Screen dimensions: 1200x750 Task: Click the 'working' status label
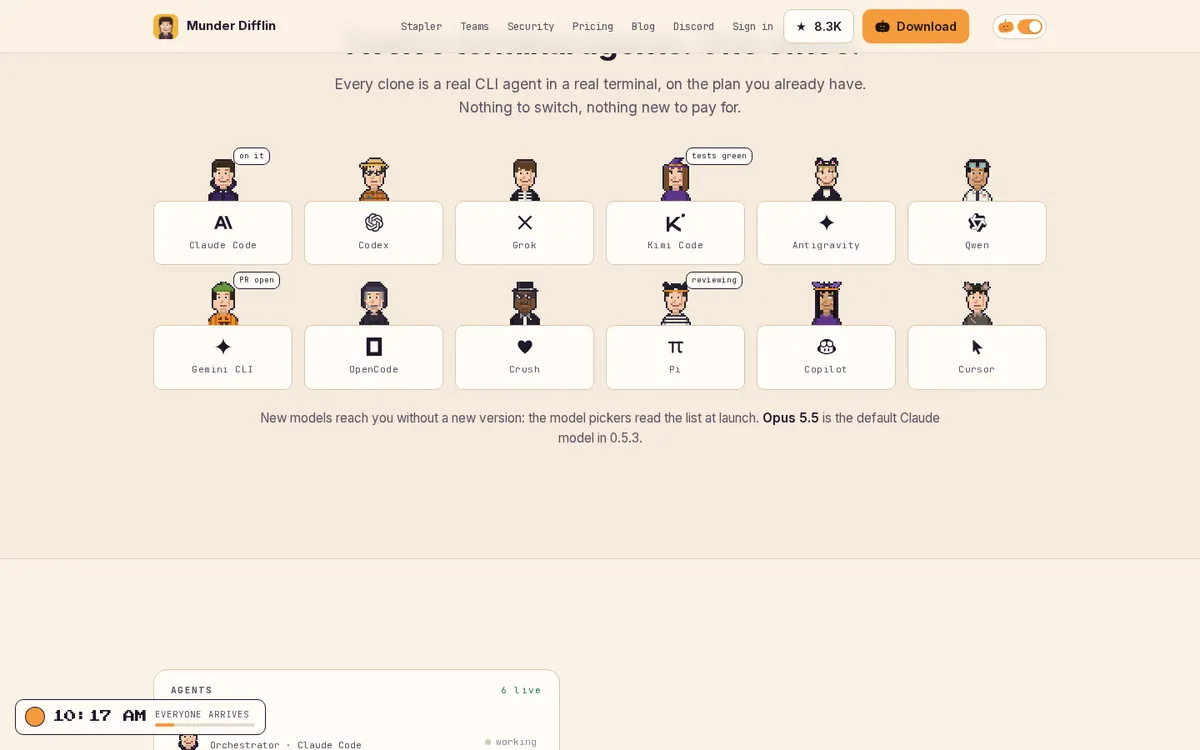(515, 742)
